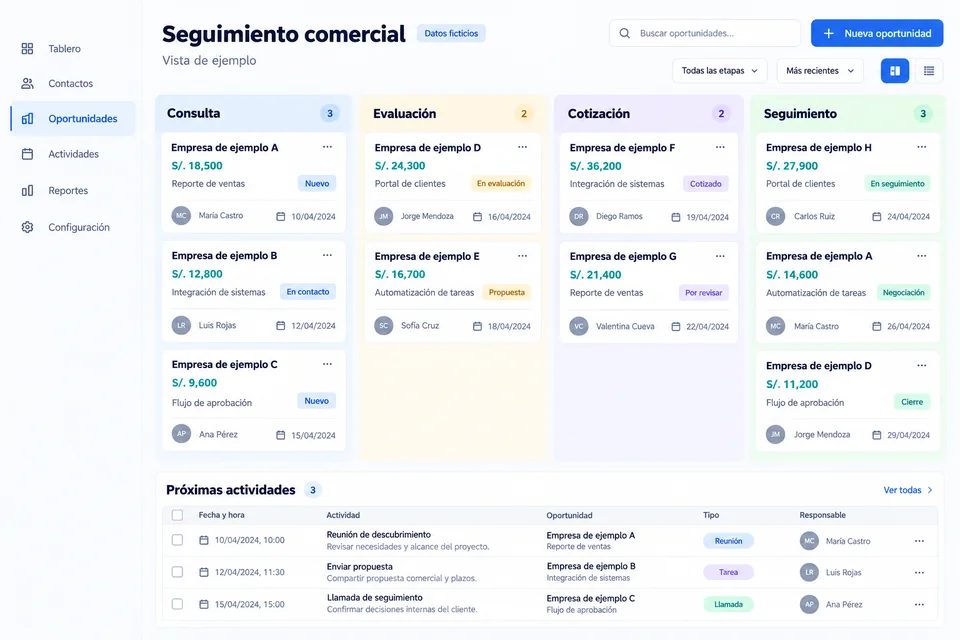Click Nueva oportunidad button
This screenshot has height=640, width=960.
coord(877,33)
